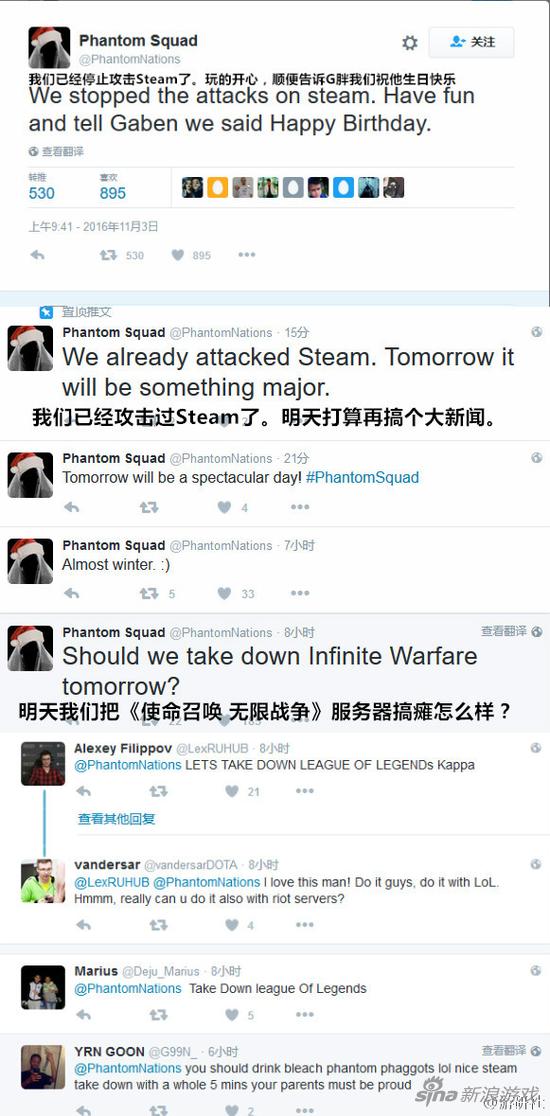The height and width of the screenshot is (1116, 550).
Task: Open more options on the main tweet
Action: [246, 255]
